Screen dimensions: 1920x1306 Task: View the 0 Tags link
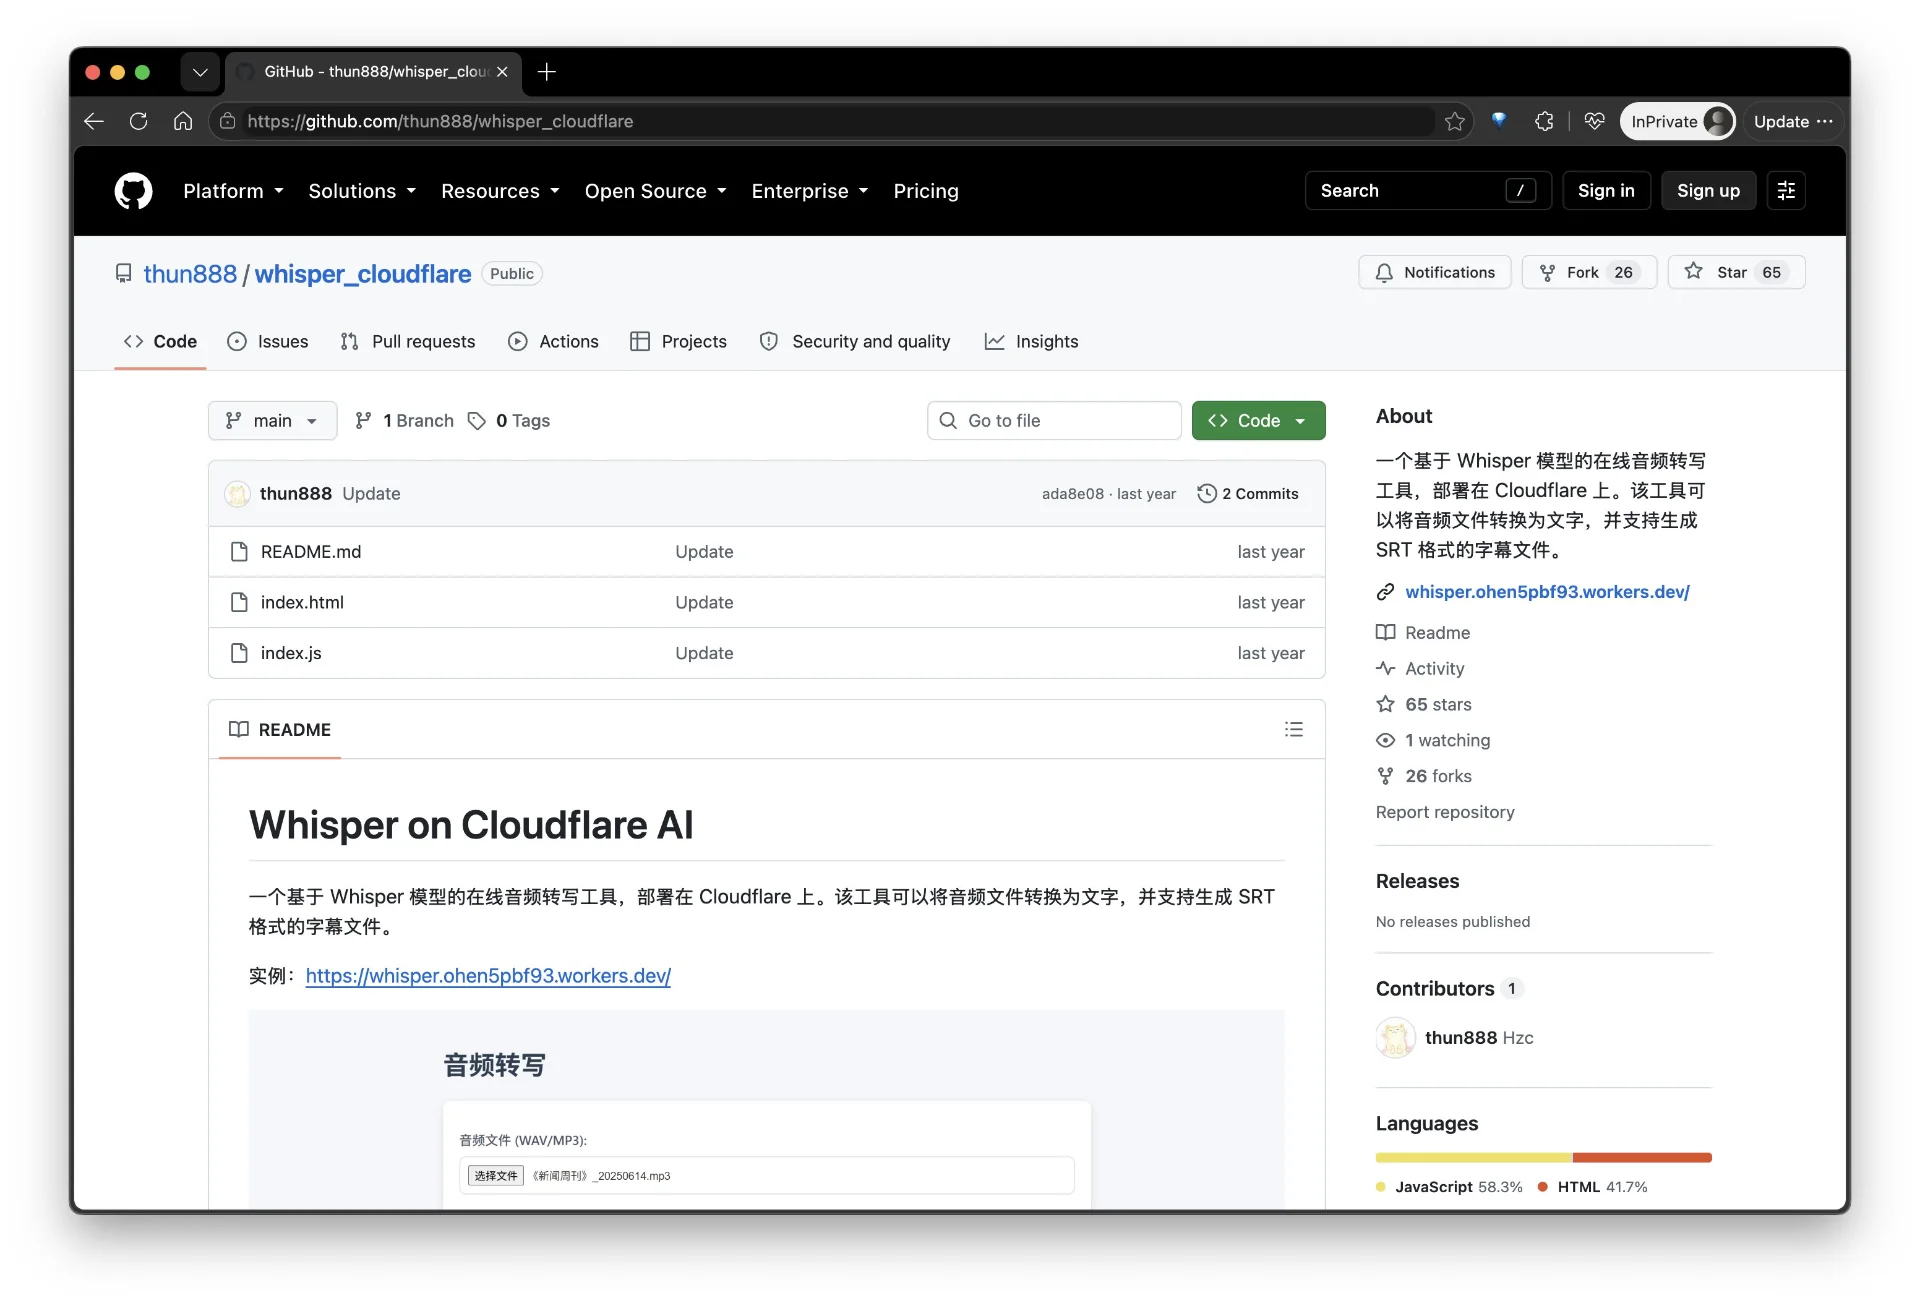click(509, 421)
